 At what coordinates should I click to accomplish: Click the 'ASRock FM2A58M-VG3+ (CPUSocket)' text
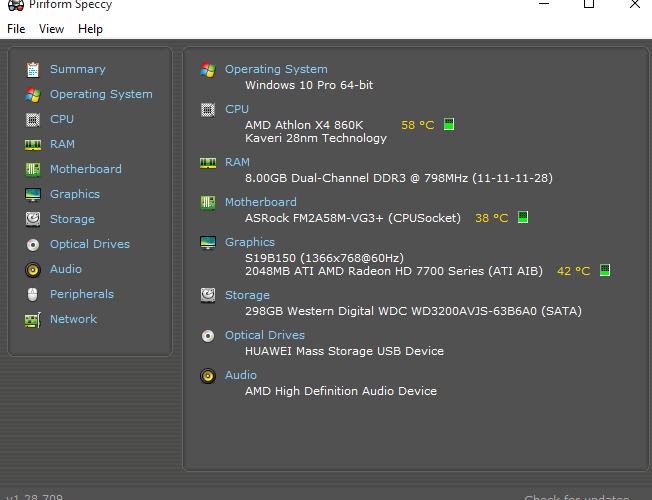pyautogui.click(x=353, y=218)
